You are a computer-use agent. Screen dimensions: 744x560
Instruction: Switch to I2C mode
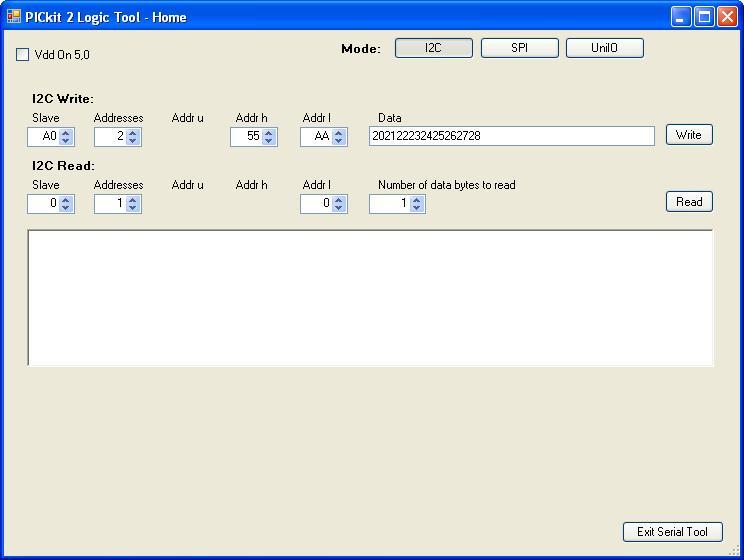[x=434, y=48]
